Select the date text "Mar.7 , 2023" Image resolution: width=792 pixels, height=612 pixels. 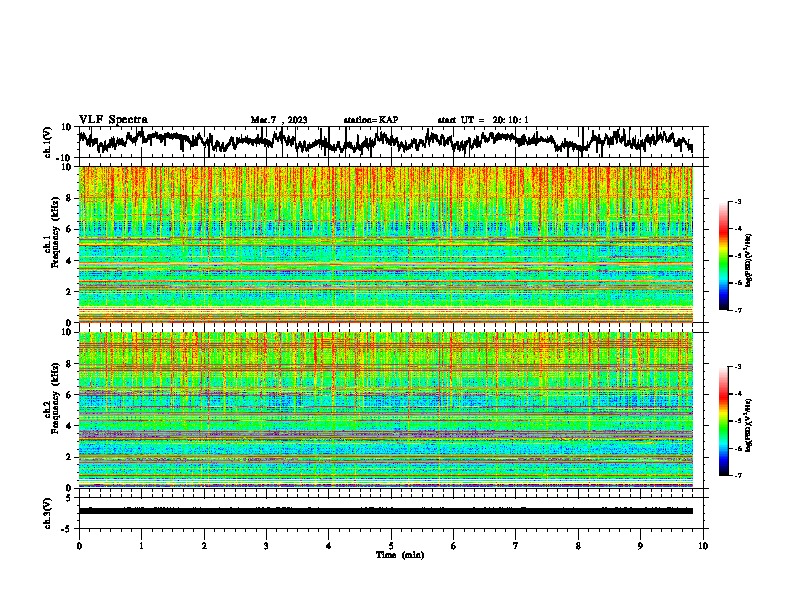[279, 120]
